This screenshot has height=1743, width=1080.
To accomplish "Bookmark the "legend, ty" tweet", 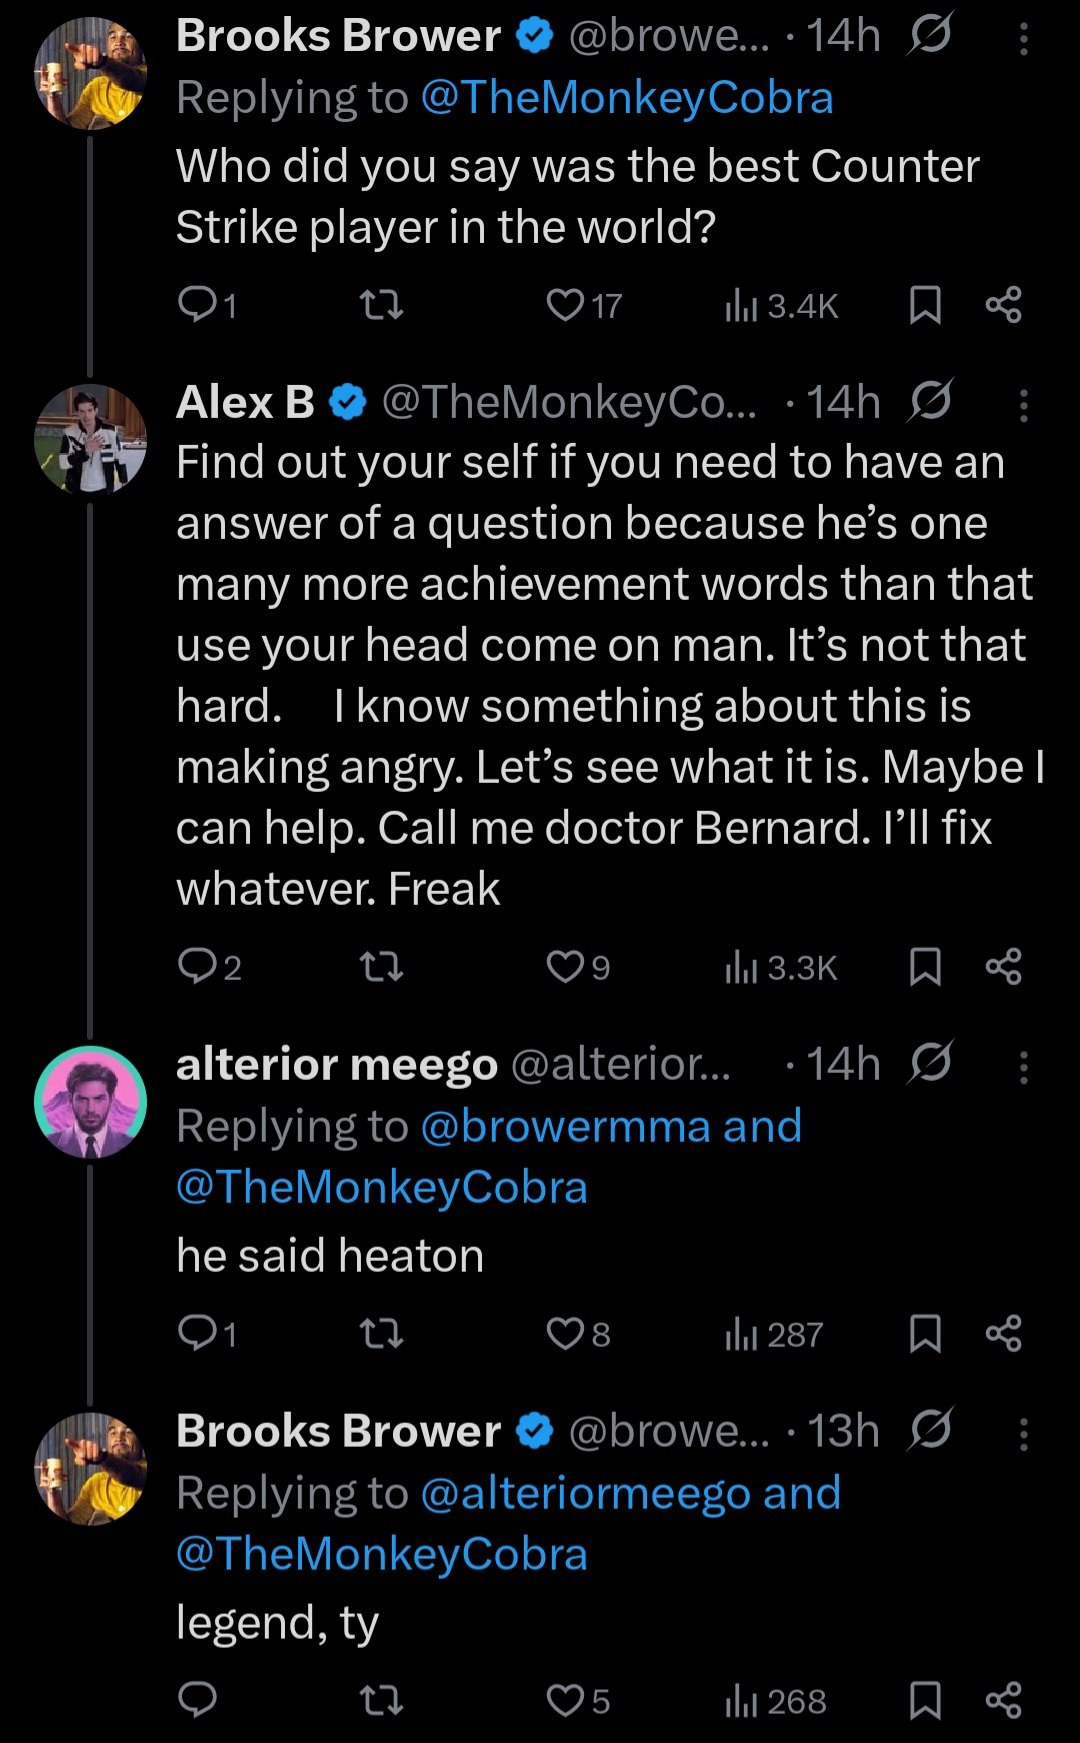I will click(x=925, y=1700).
